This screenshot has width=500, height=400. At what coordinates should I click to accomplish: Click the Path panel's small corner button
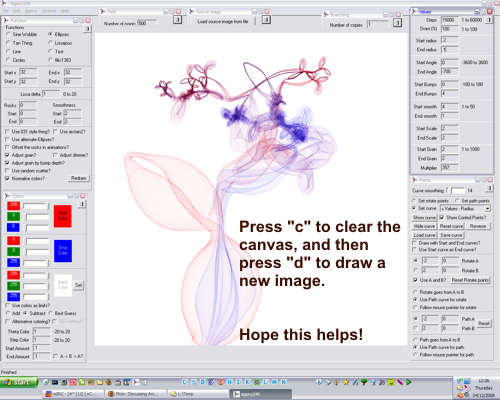click(x=178, y=20)
